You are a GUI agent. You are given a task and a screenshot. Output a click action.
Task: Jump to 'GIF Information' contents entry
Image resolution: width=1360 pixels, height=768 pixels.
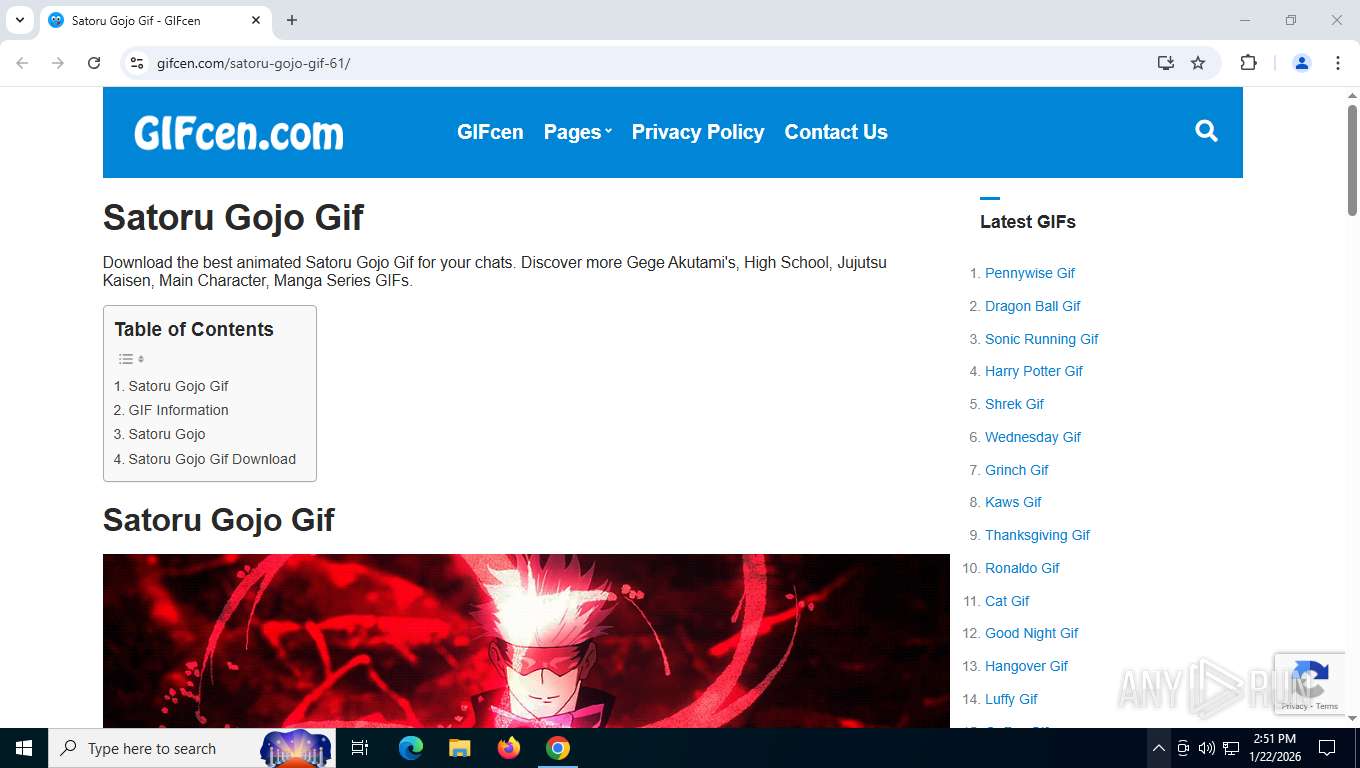pos(178,410)
